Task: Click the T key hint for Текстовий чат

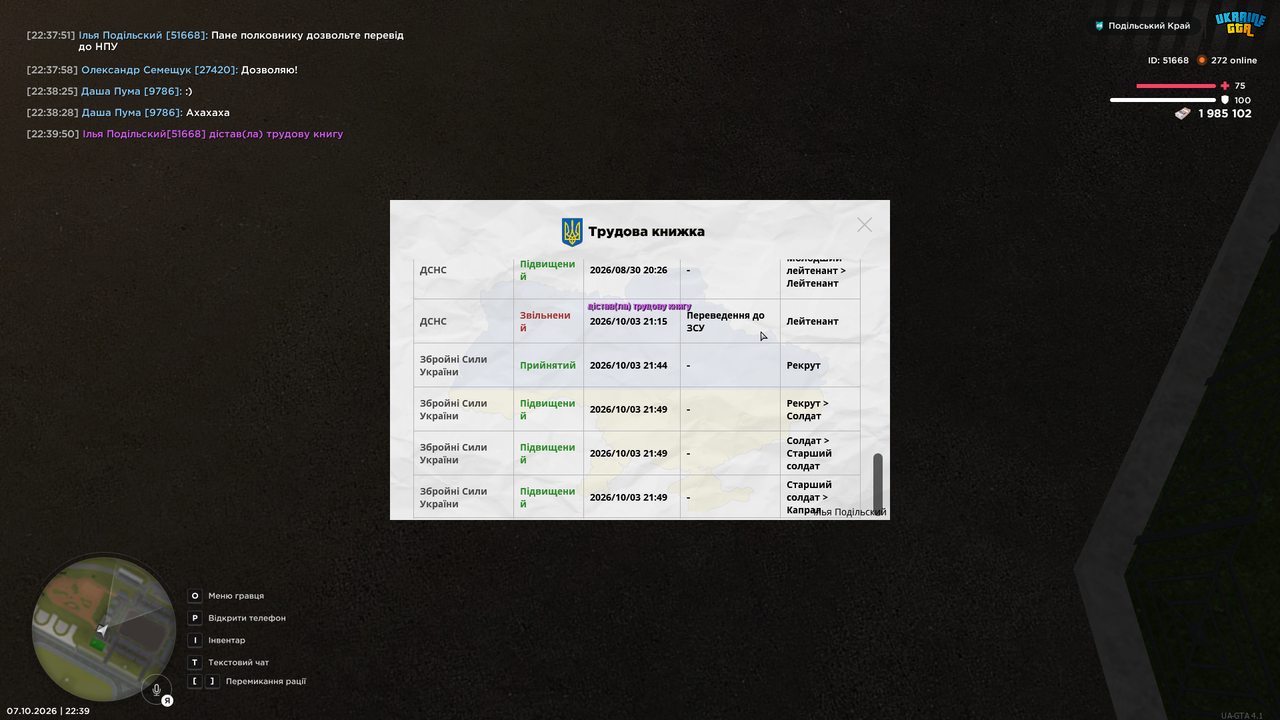Action: (195, 662)
